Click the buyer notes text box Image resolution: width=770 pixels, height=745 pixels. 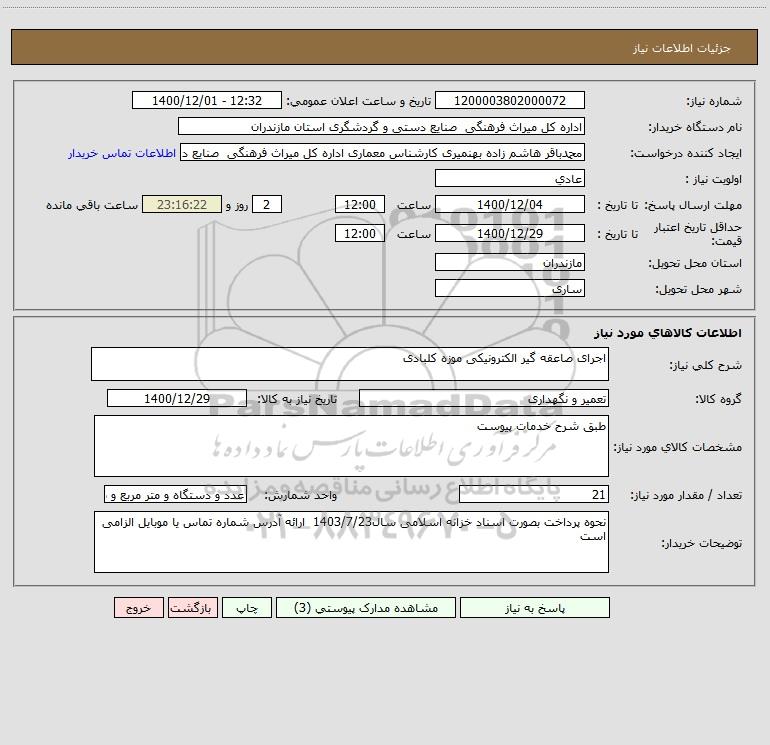(x=351, y=542)
